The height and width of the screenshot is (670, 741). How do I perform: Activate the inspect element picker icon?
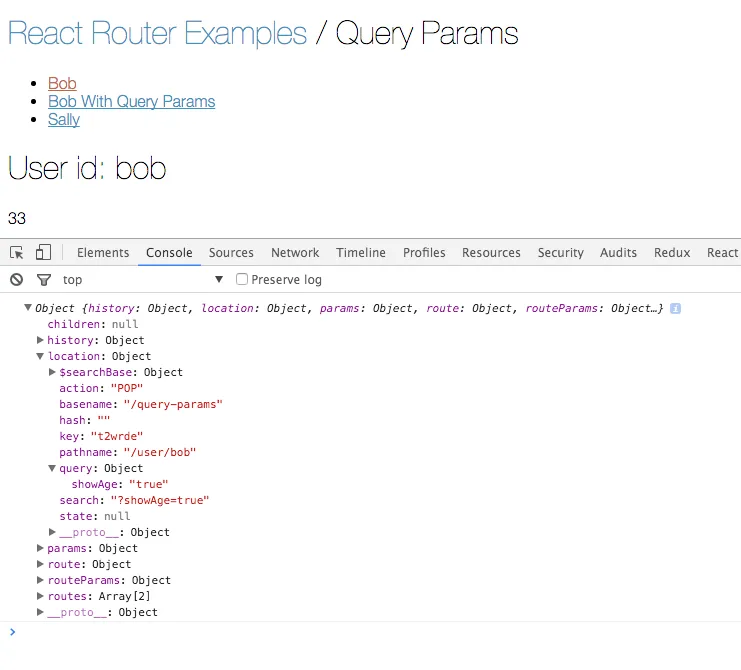coord(17,253)
